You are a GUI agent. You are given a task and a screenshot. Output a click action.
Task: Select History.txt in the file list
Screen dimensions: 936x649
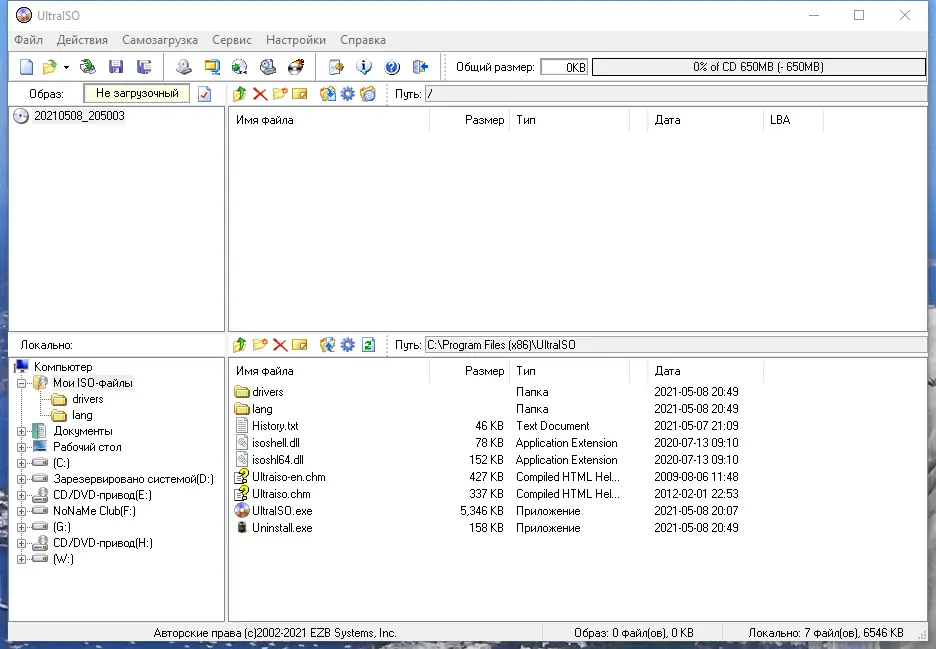tap(275, 426)
